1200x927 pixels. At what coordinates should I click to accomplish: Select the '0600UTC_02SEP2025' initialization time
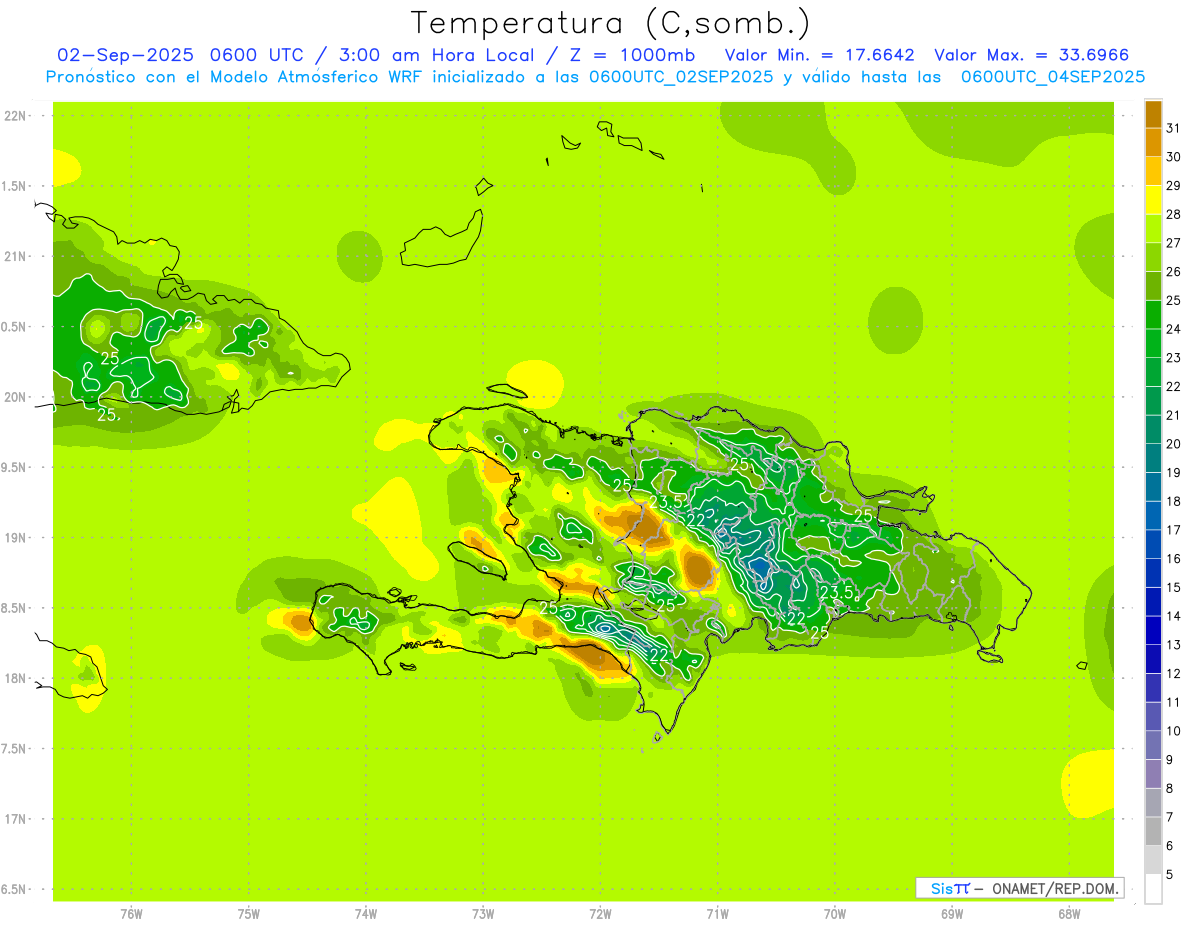(x=681, y=77)
